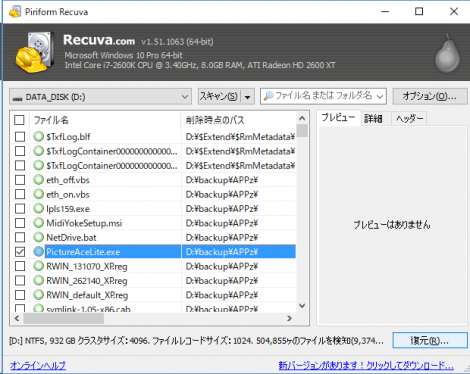This screenshot has width=470, height=374.
Task: Check the box for NetDrive.bat
Action: coord(20,237)
